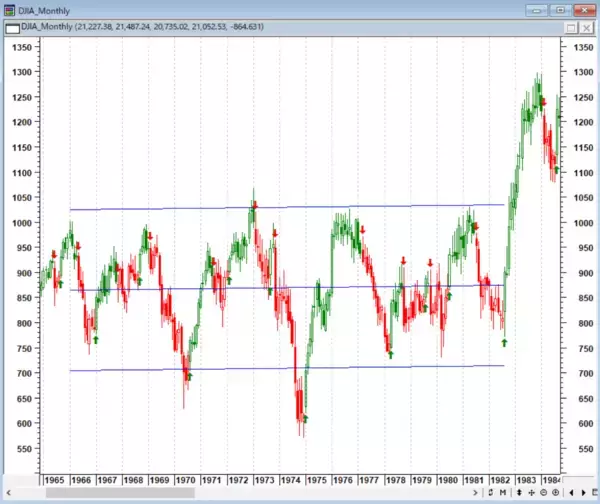Click the green buy arrow in 1982 near 760
The image size is (600, 504).
[504, 343]
